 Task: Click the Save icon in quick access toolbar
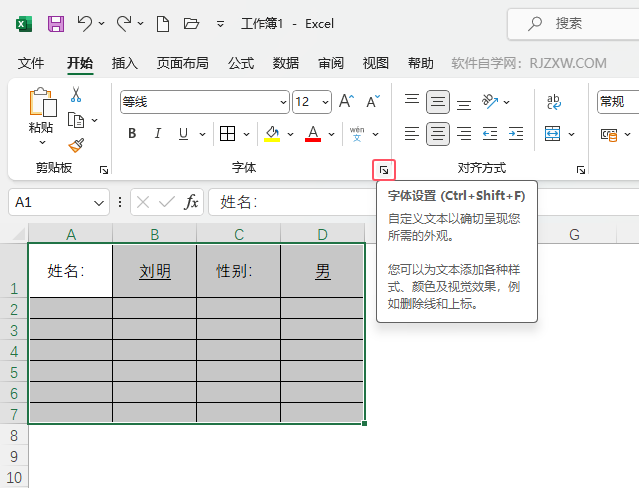point(56,24)
